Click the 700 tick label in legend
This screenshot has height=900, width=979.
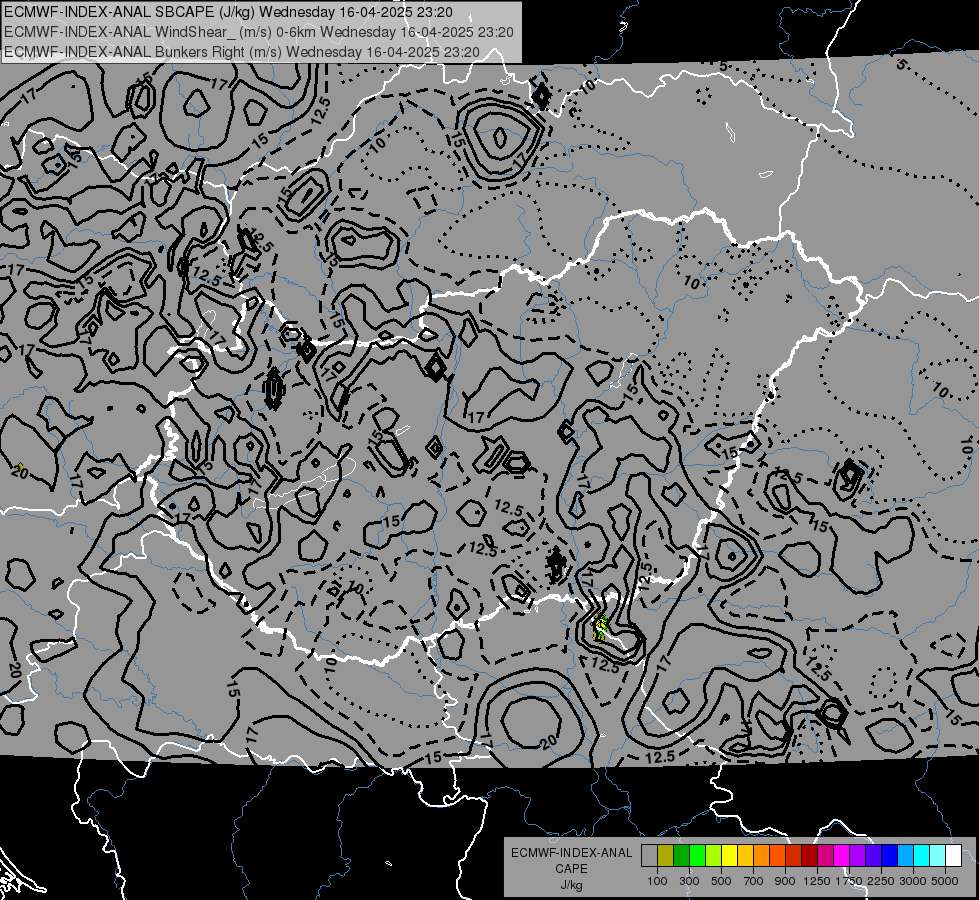(x=754, y=881)
